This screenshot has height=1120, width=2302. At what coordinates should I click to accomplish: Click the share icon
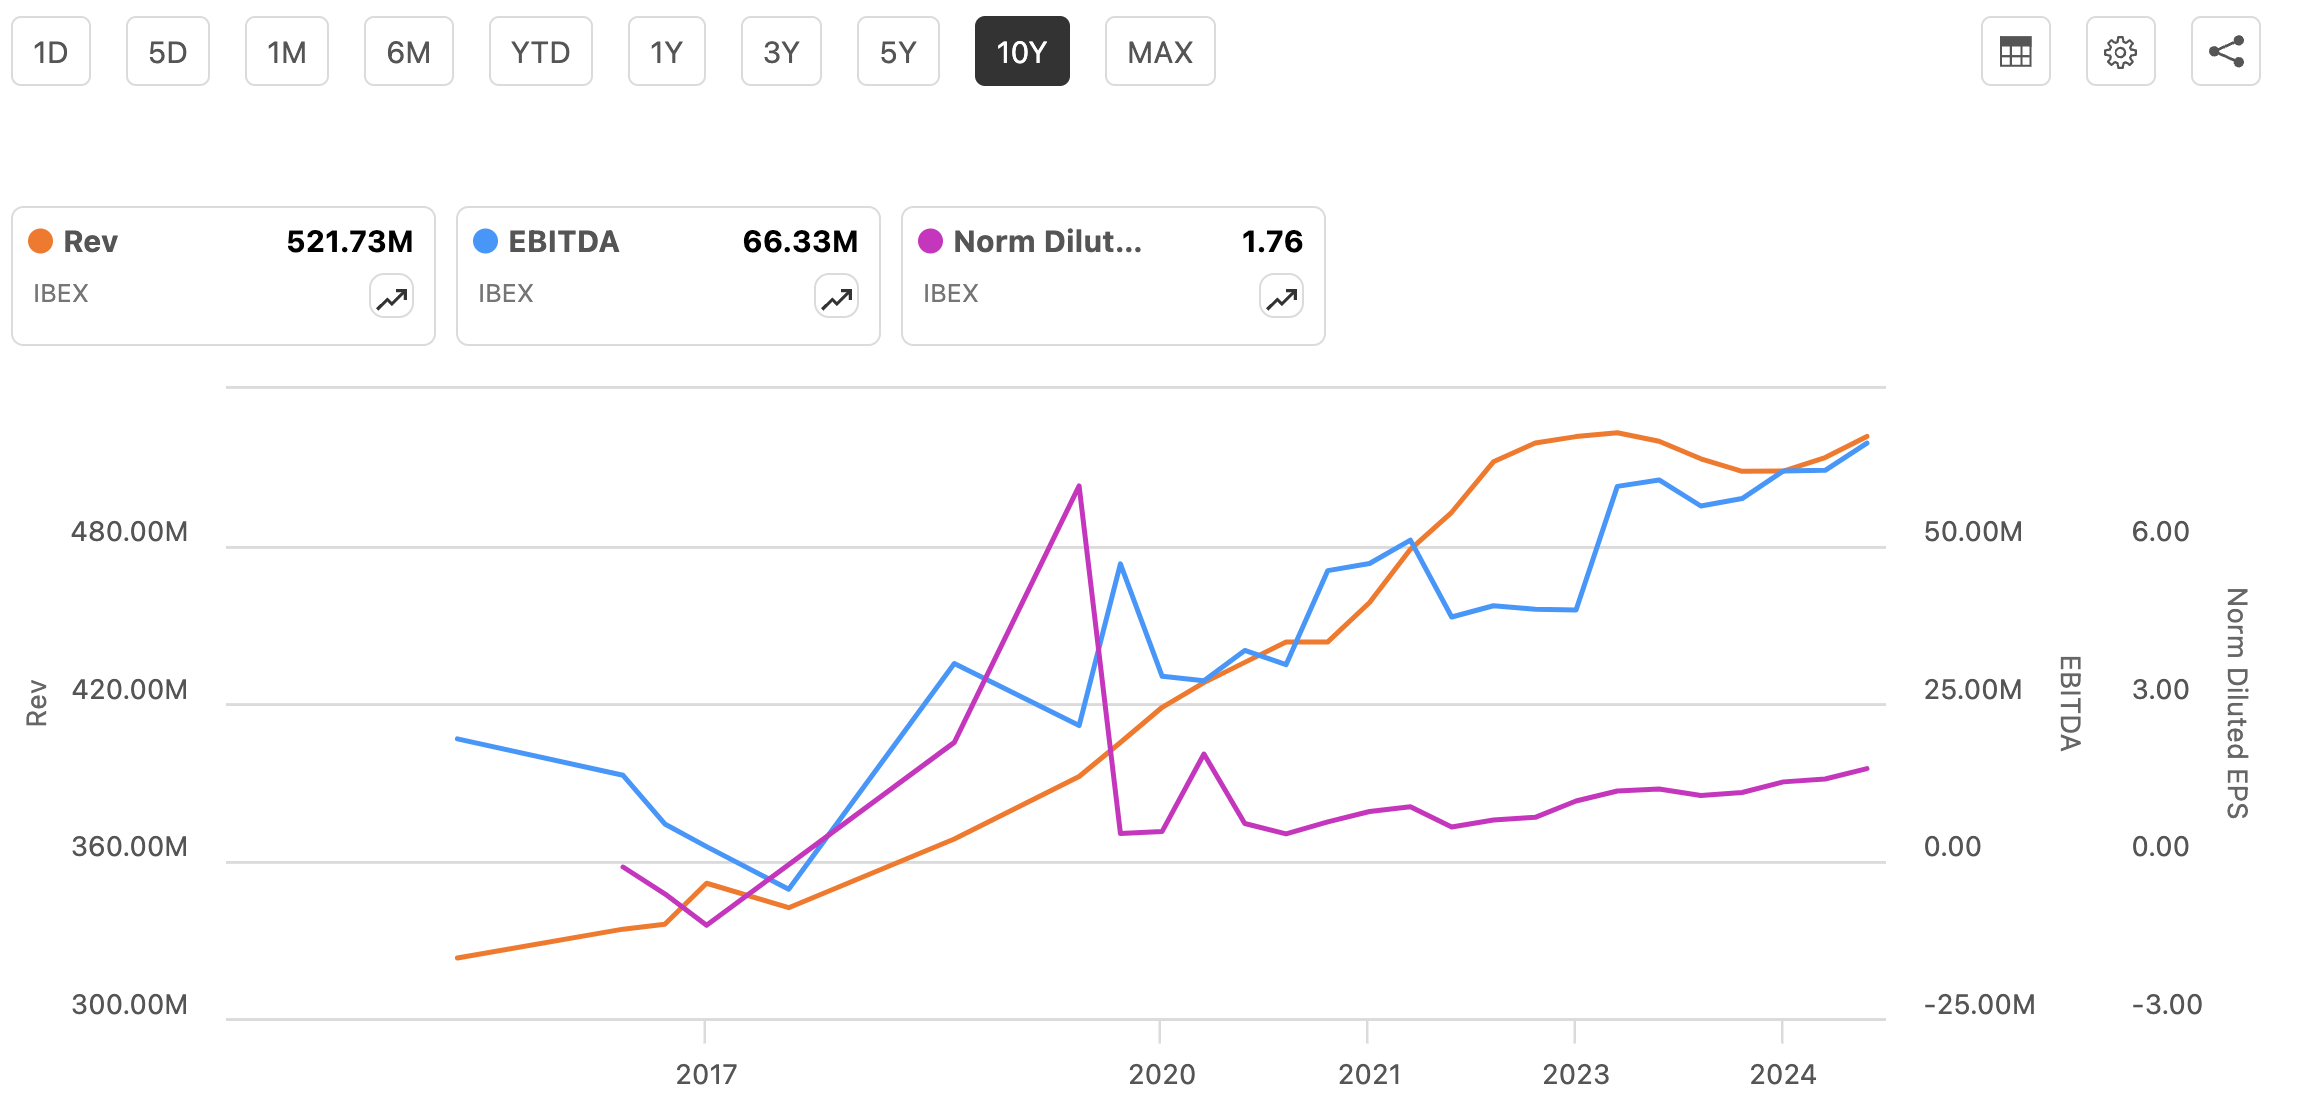click(x=2226, y=51)
